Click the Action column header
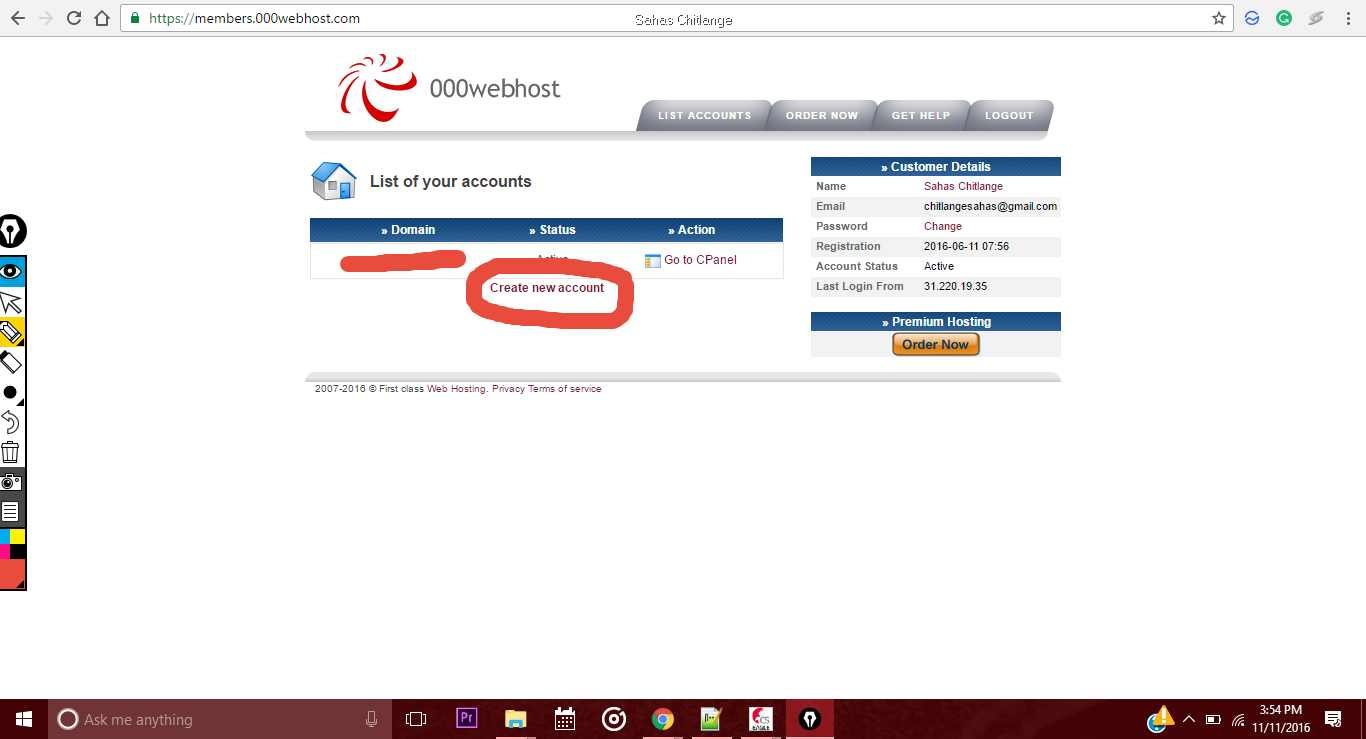1366x739 pixels. tap(692, 230)
